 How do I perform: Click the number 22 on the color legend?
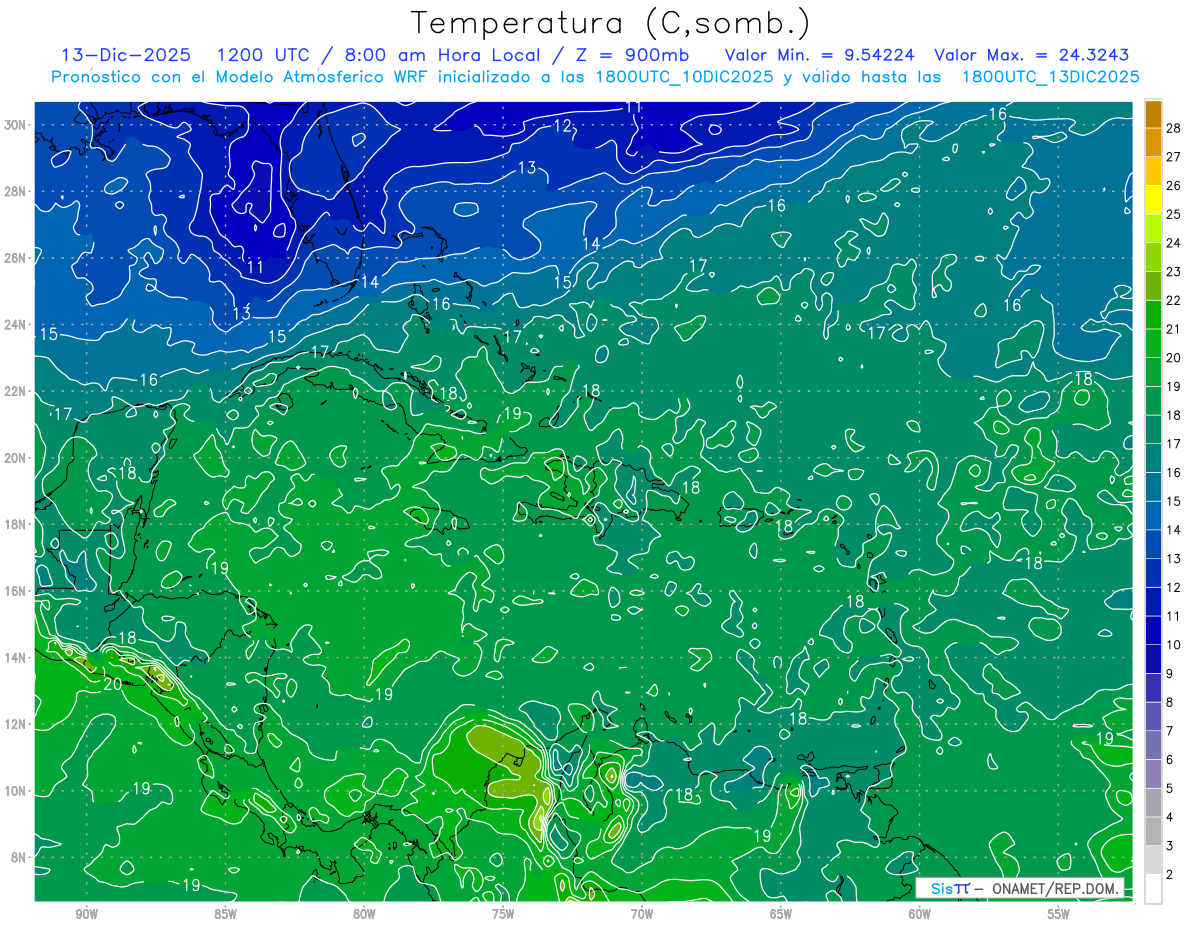[1173, 300]
